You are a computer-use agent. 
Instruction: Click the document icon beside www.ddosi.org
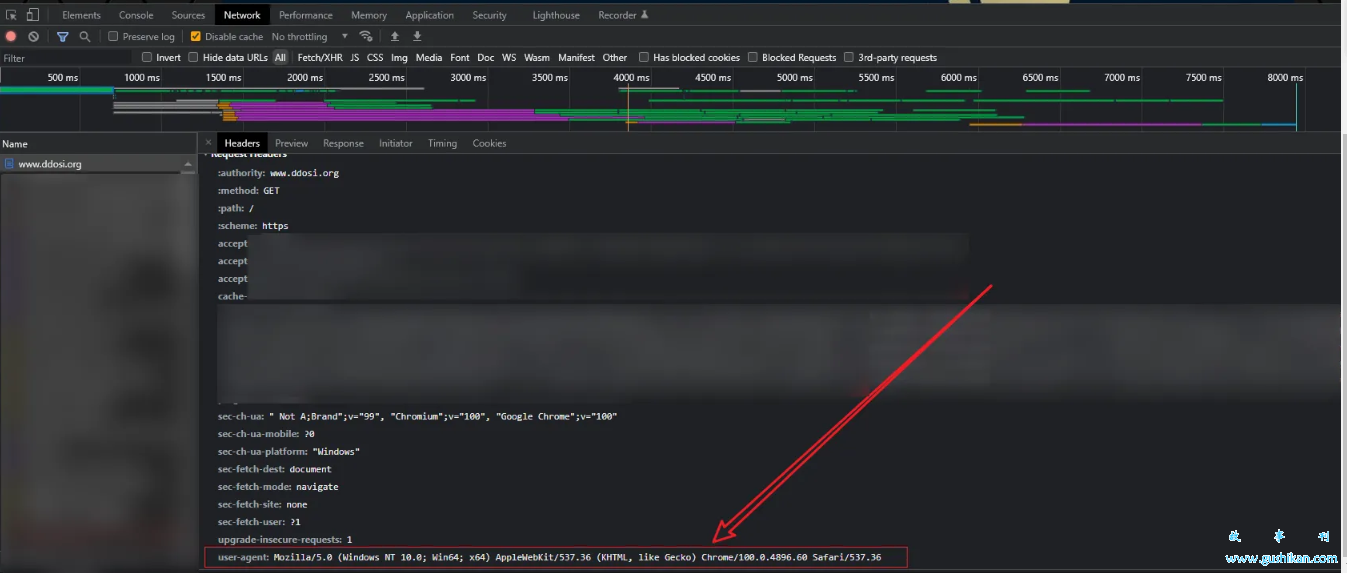(9, 164)
